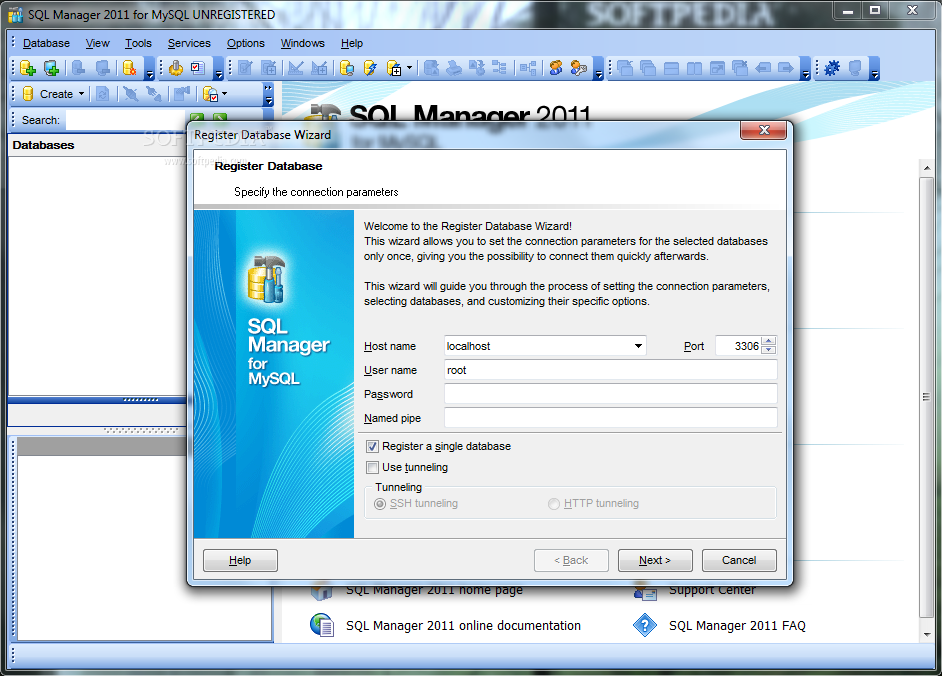Viewport: 942px width, 676px height.
Task: Open dropdown arrow beside database-grid-plus icon
Action: pos(409,68)
